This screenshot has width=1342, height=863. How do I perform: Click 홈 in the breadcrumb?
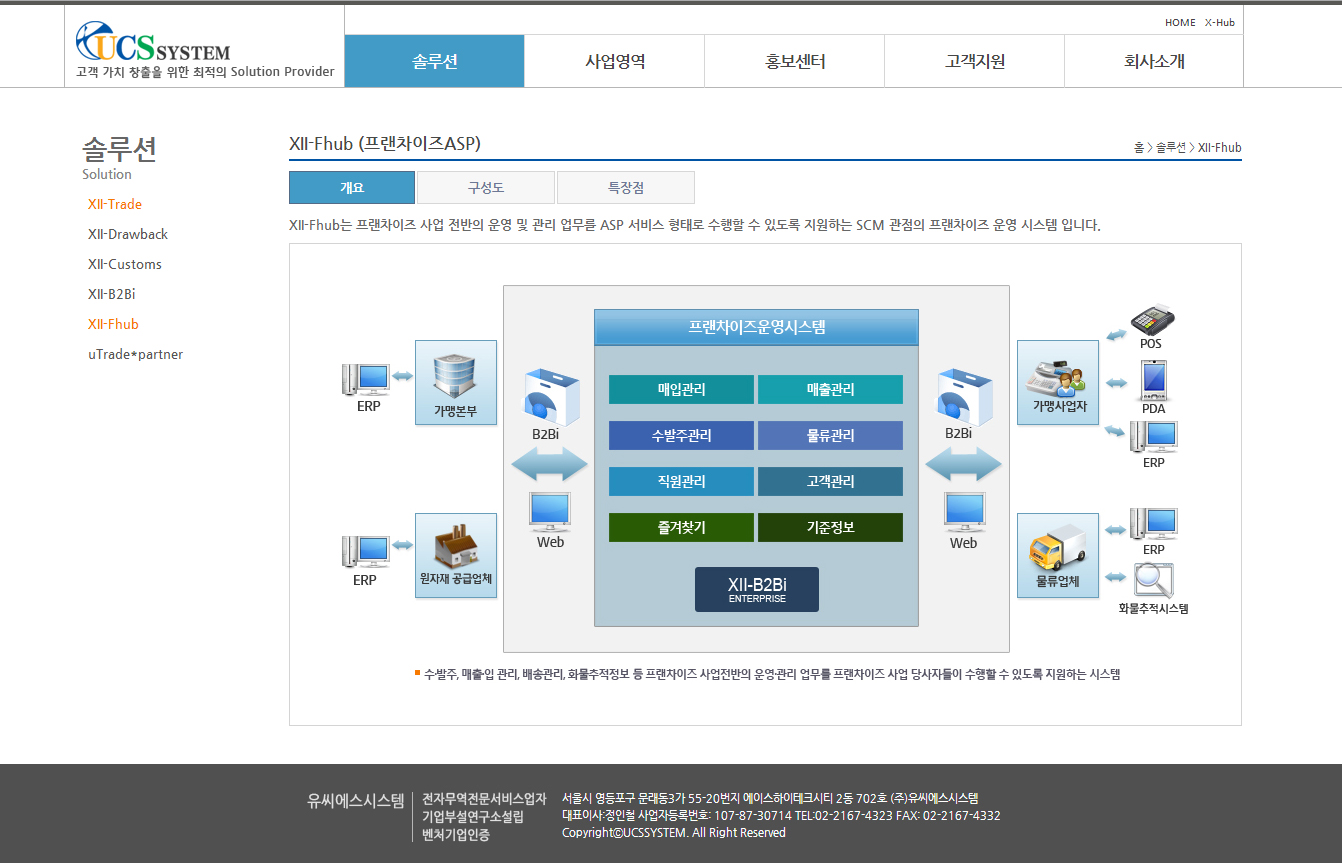point(1138,148)
